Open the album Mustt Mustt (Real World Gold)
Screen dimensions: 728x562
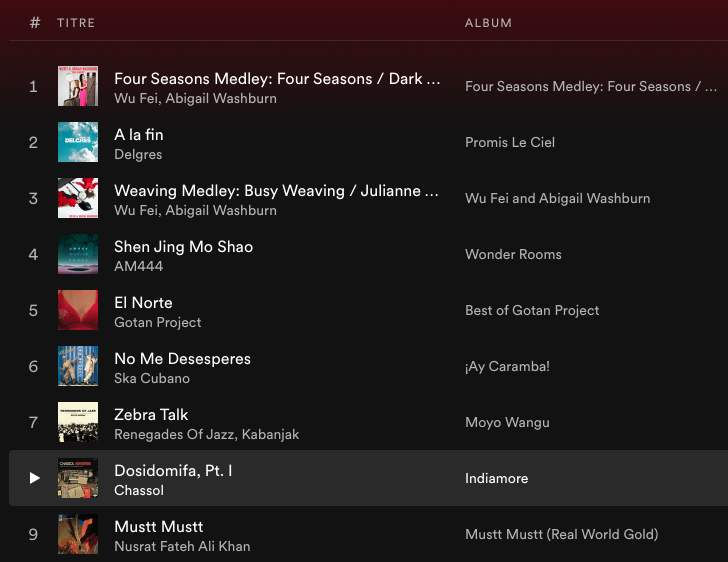[562, 534]
